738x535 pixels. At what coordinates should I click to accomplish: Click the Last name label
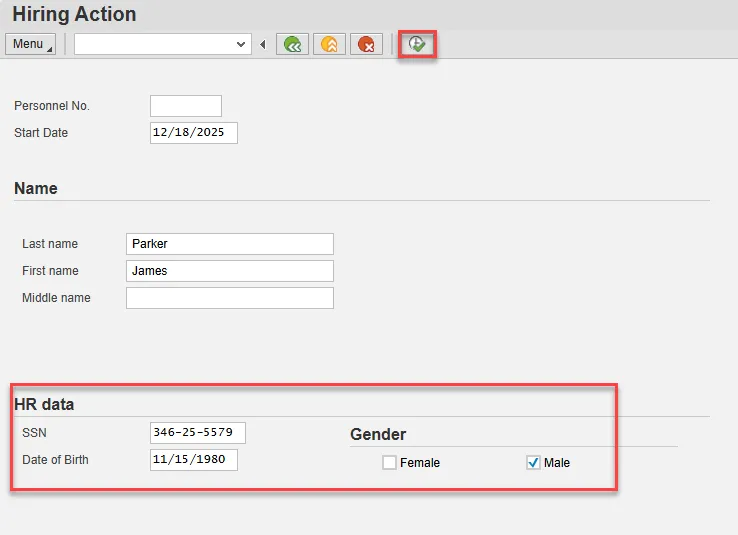click(50, 244)
